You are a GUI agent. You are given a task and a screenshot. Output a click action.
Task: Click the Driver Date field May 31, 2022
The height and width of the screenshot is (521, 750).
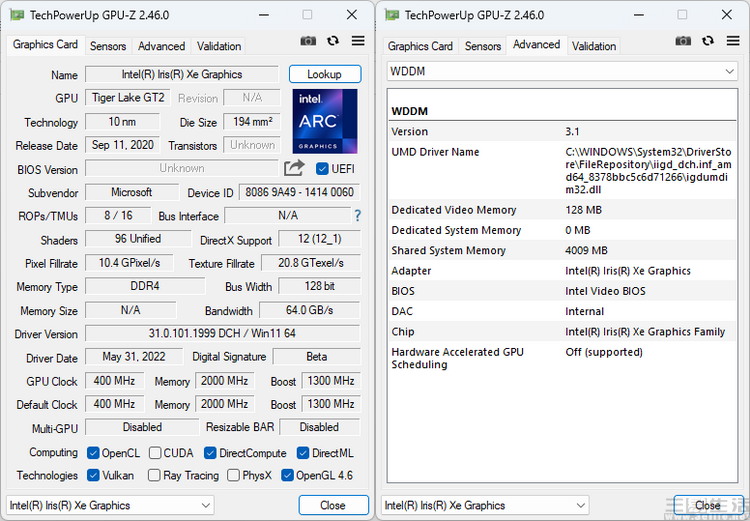tap(134, 356)
